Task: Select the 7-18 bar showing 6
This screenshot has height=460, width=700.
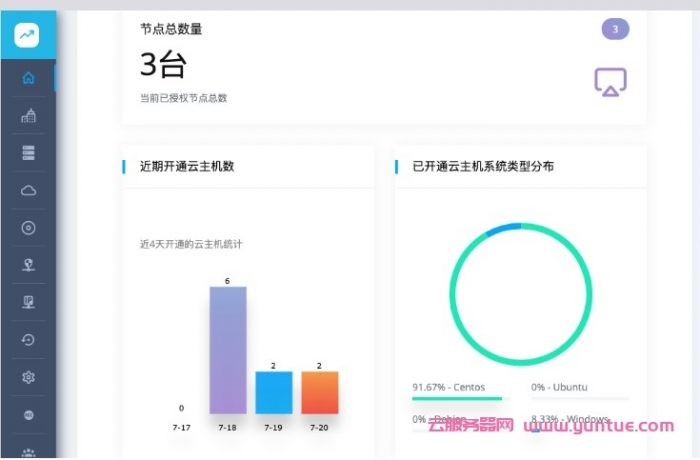Action: click(228, 350)
